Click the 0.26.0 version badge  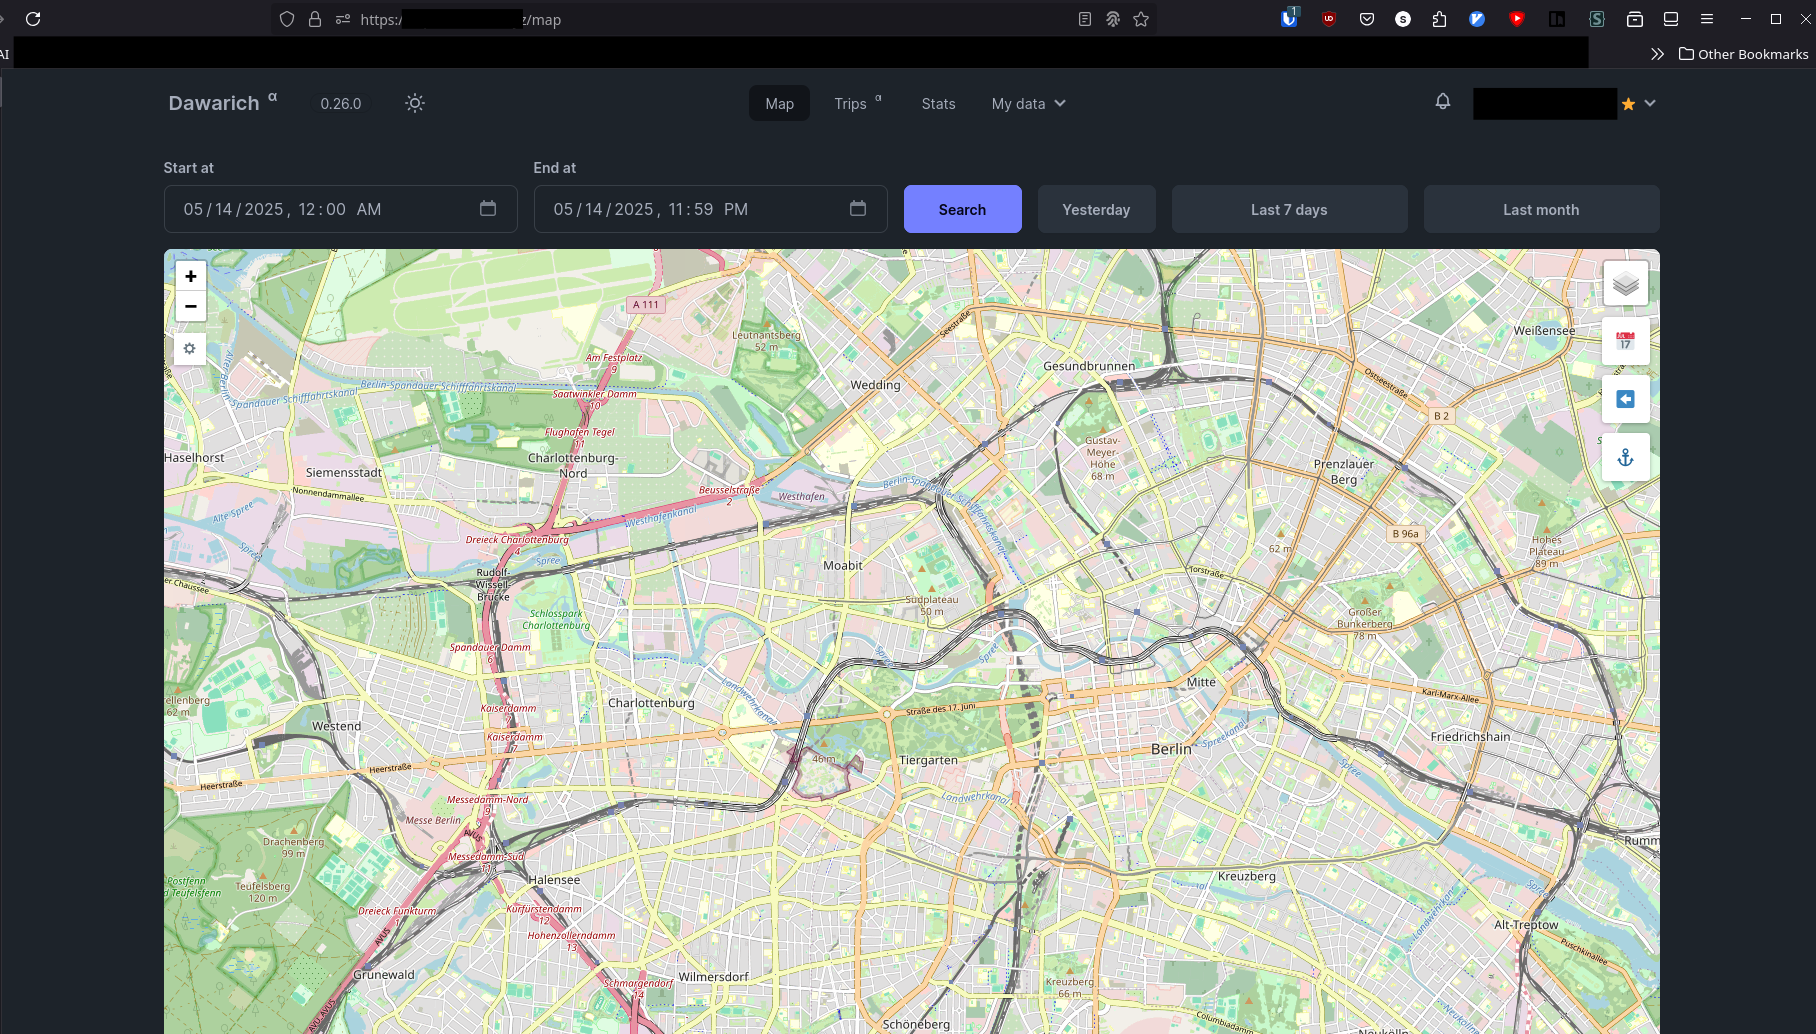coord(341,103)
